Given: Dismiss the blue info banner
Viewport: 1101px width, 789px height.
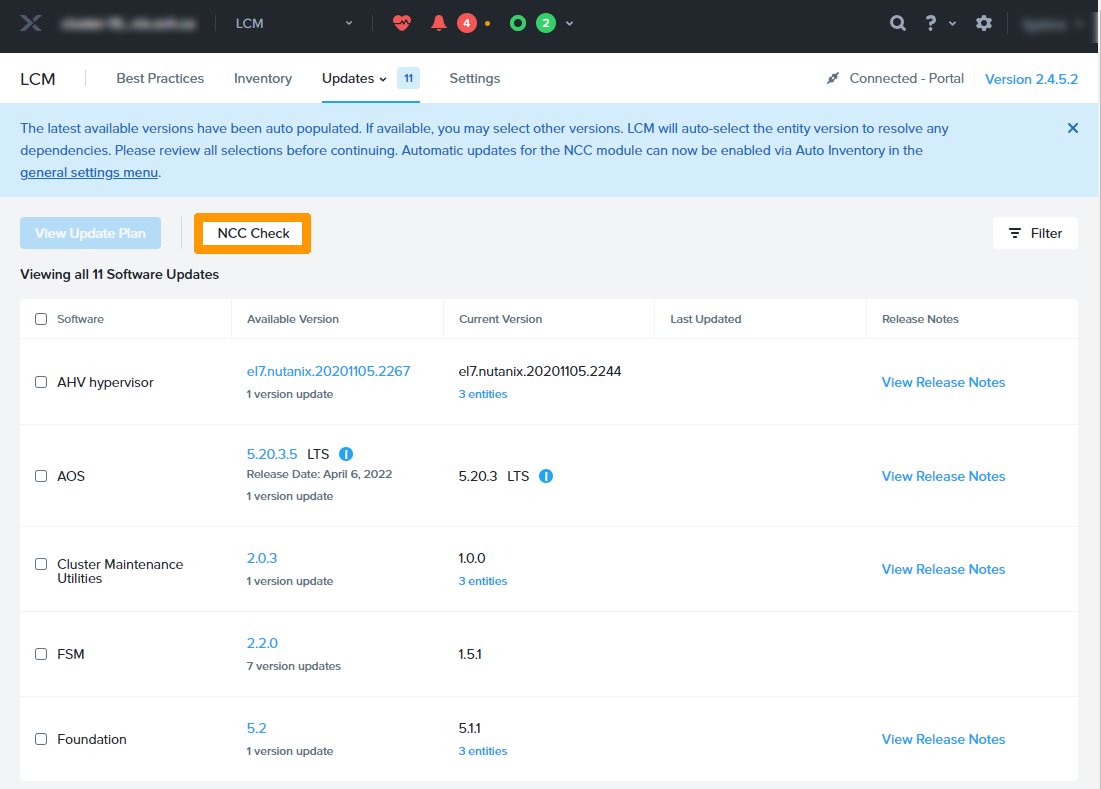Looking at the screenshot, I should [x=1073, y=128].
